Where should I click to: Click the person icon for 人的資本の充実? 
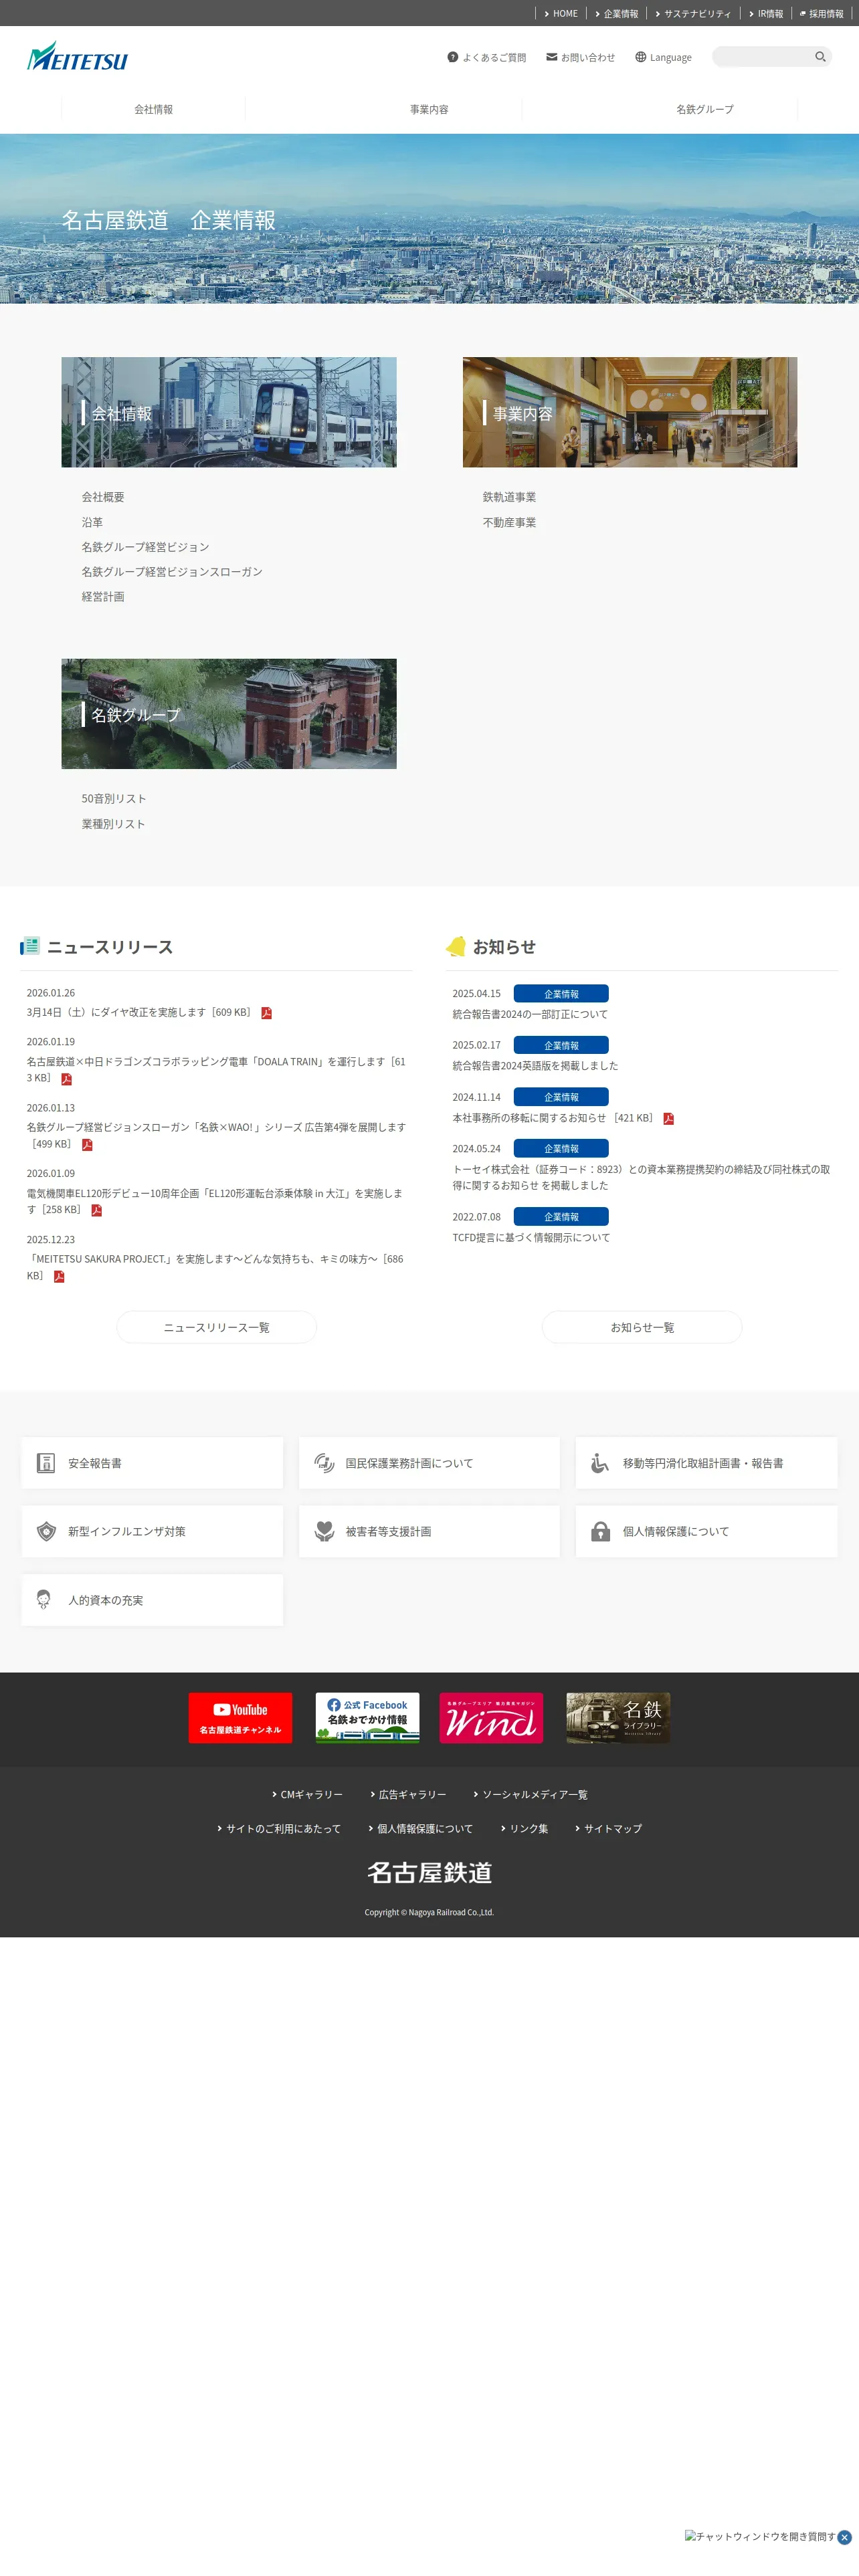(44, 1600)
